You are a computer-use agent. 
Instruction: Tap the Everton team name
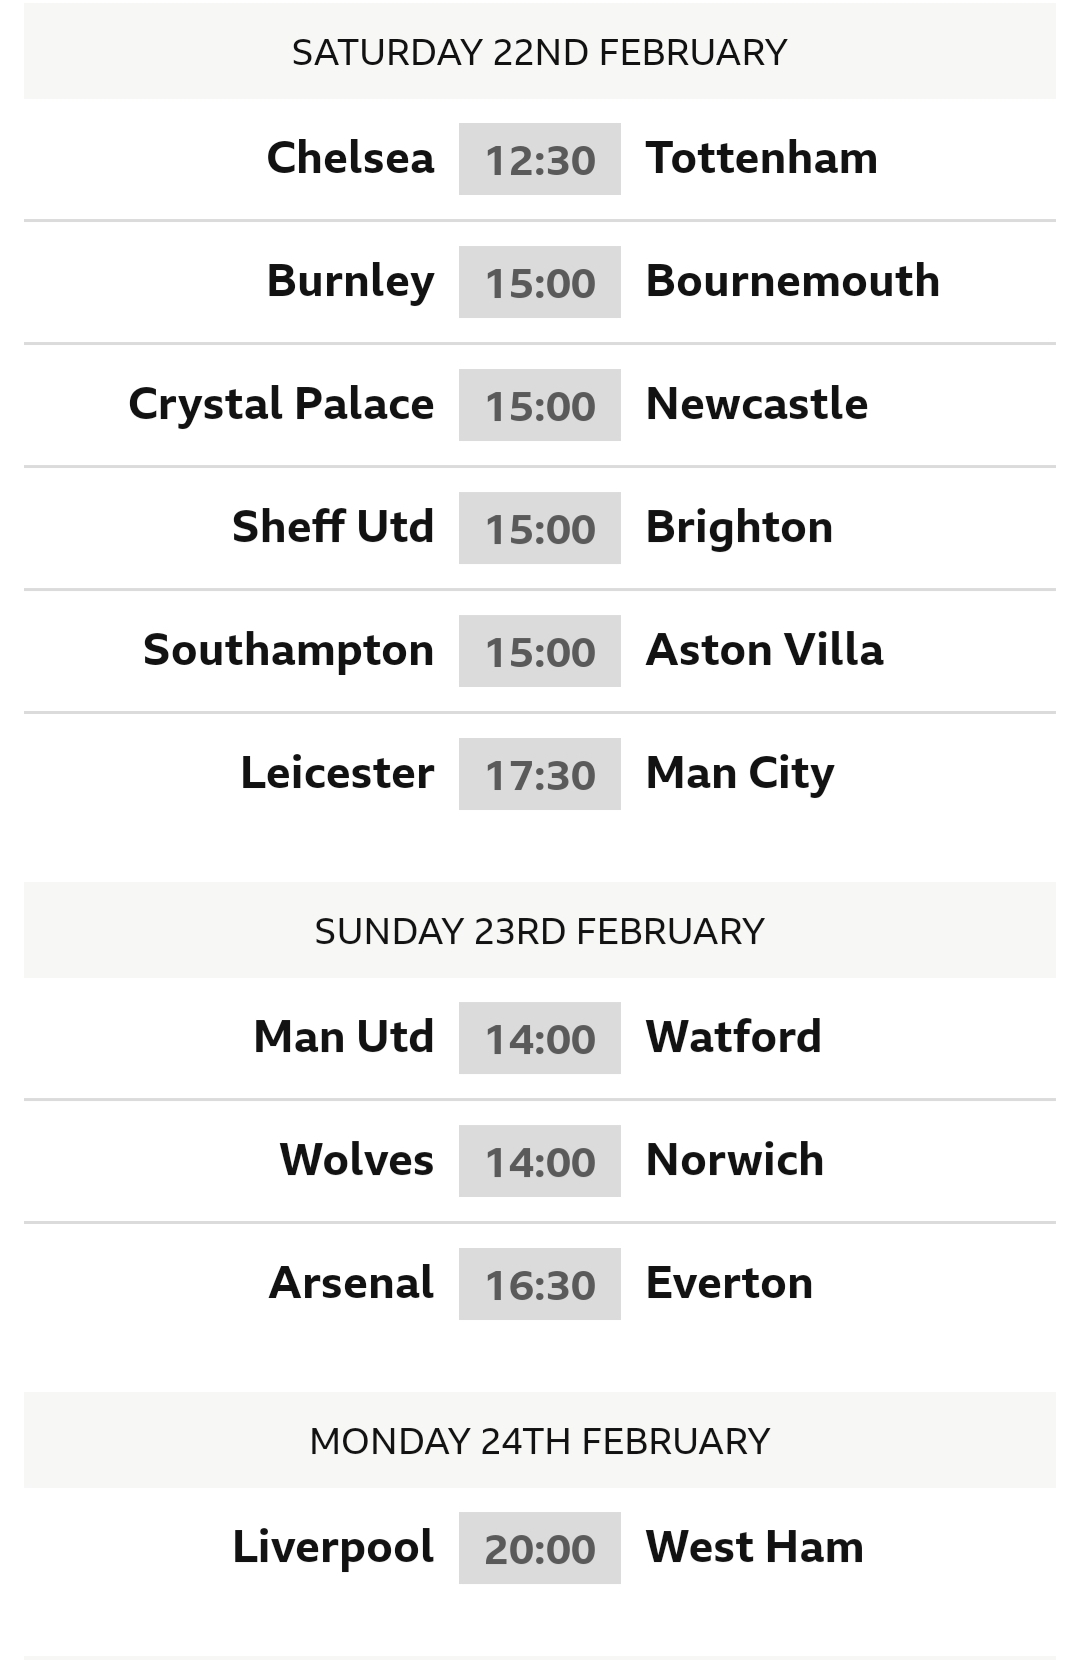729,1283
